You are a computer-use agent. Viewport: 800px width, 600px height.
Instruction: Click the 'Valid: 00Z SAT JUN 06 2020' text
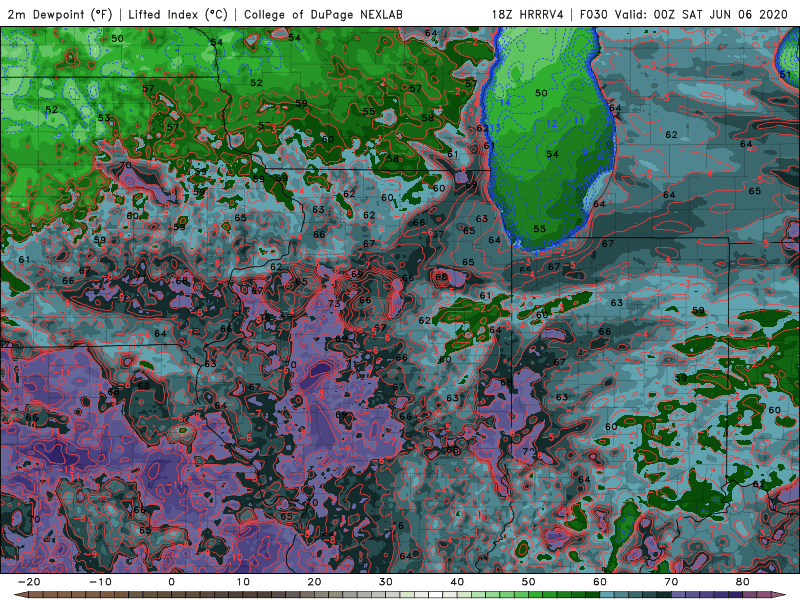pos(702,15)
